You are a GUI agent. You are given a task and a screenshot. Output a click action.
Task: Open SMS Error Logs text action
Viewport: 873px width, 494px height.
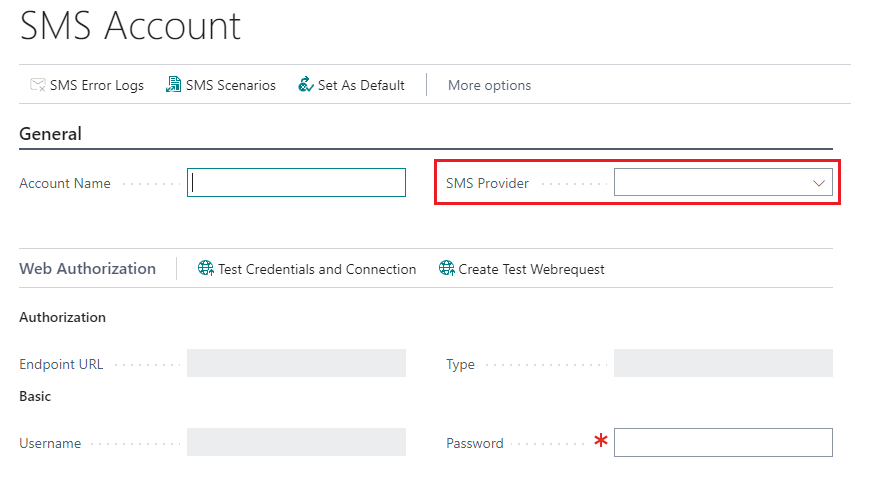(x=97, y=85)
